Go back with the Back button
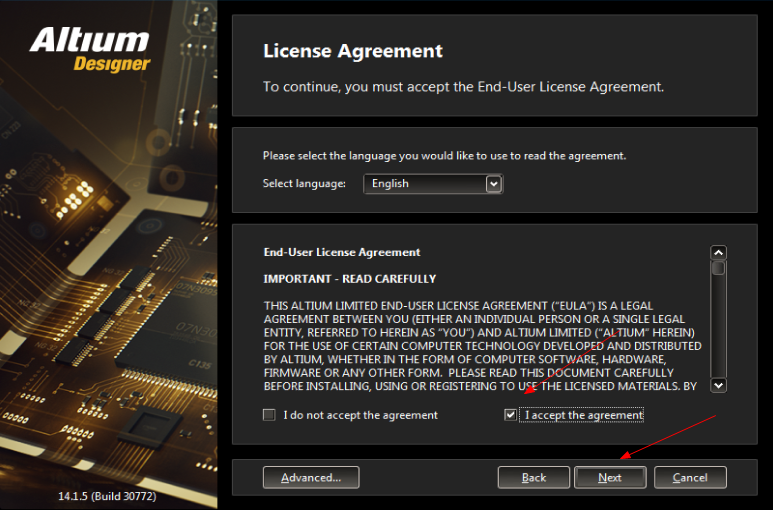The height and width of the screenshot is (510, 773). coord(534,477)
